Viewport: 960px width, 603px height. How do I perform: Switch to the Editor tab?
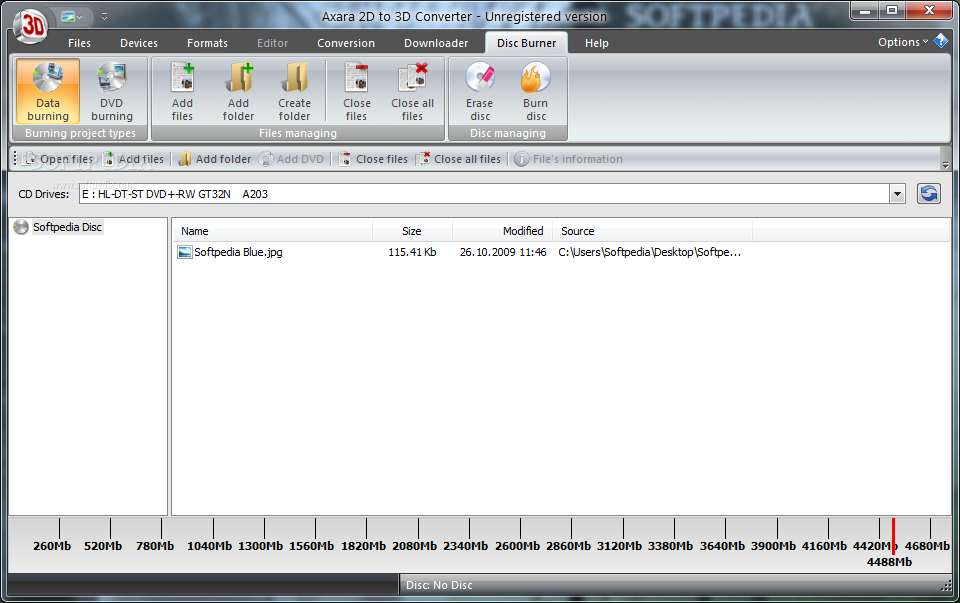click(272, 43)
